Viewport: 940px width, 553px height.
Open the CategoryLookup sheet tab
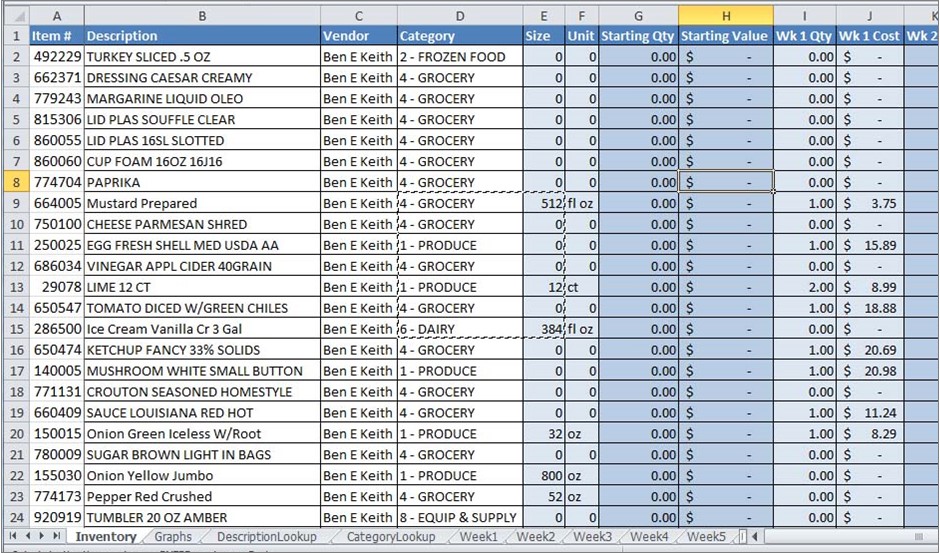click(x=390, y=537)
